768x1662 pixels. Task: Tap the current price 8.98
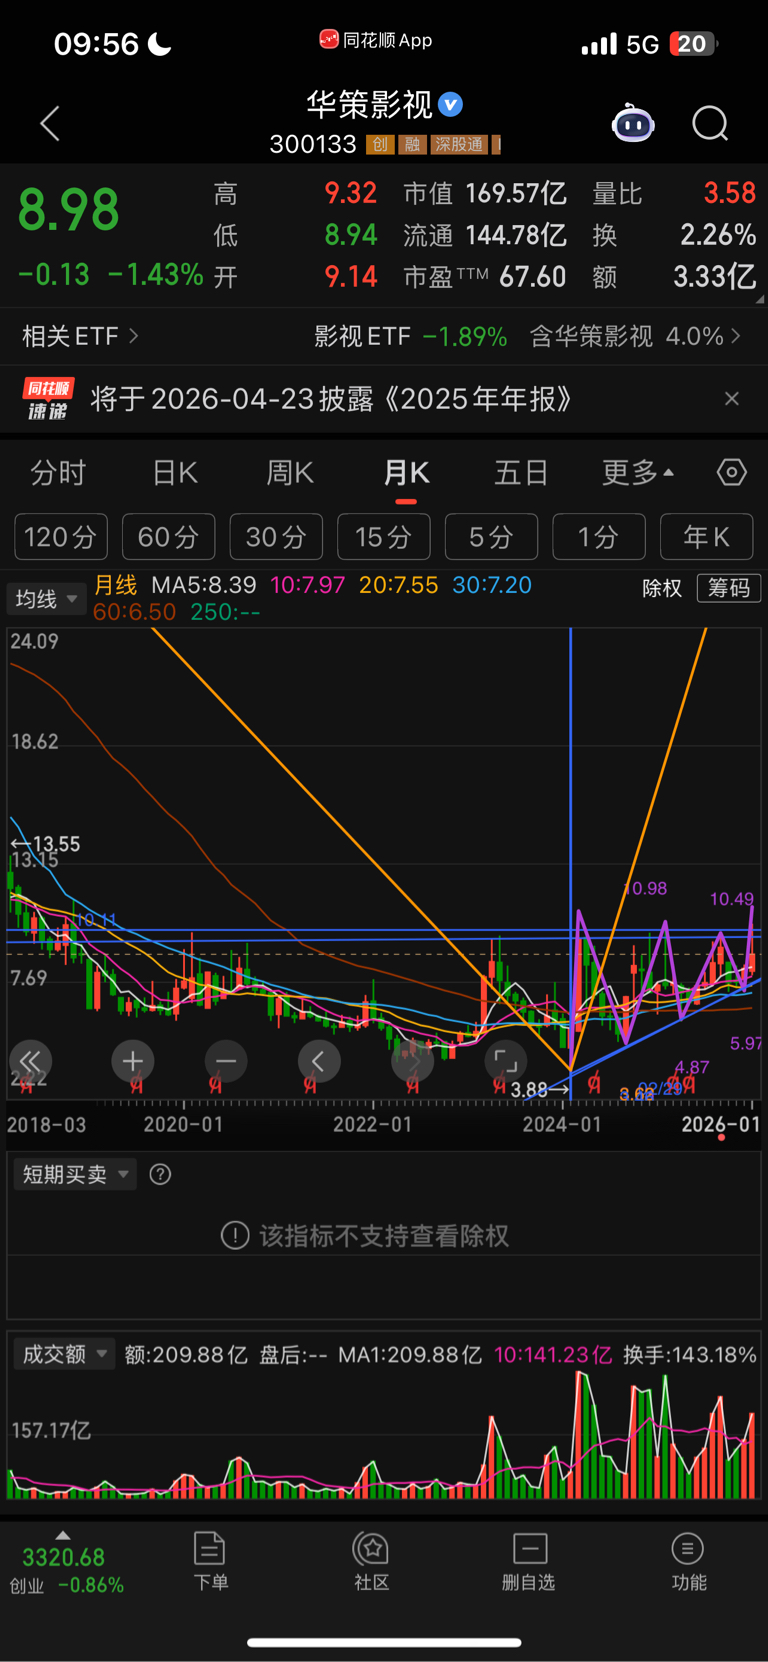pos(68,210)
